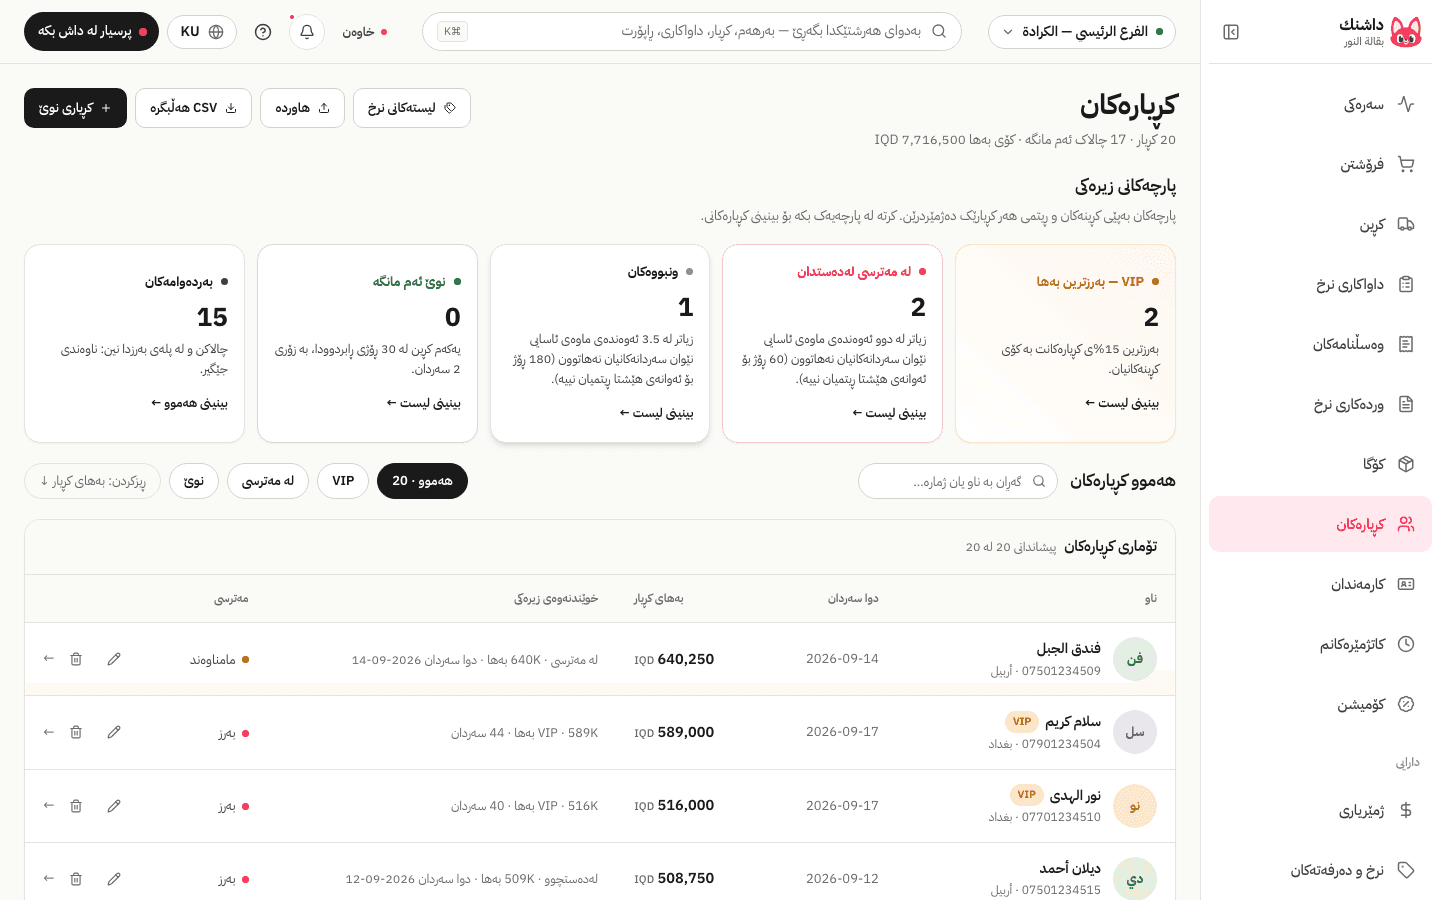Edit نور الهدى customer pencil icon
This screenshot has height=900, width=1440.
coord(114,805)
